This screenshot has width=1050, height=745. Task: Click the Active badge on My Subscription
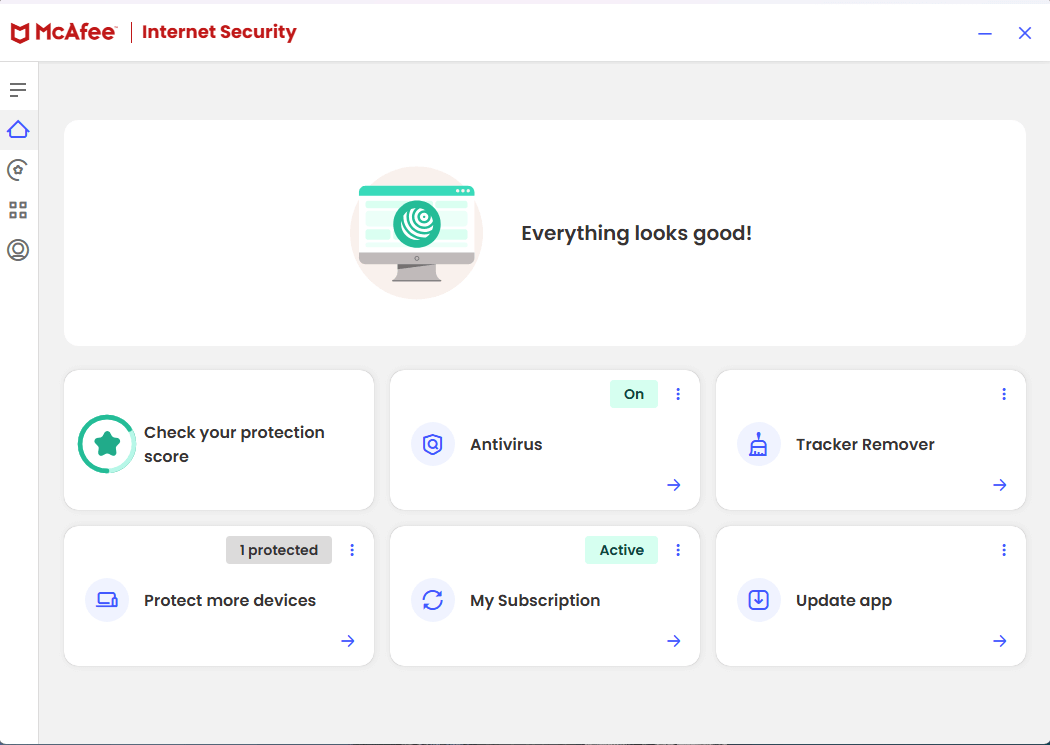[621, 550]
